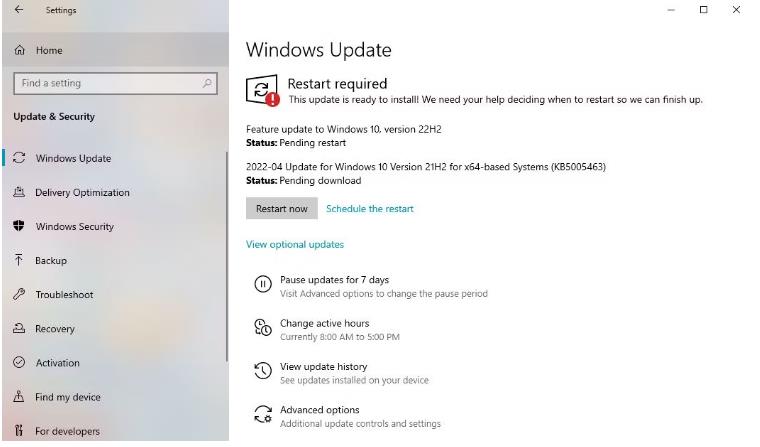Click the Restart now button
This screenshot has height=447, width=760.
(282, 208)
